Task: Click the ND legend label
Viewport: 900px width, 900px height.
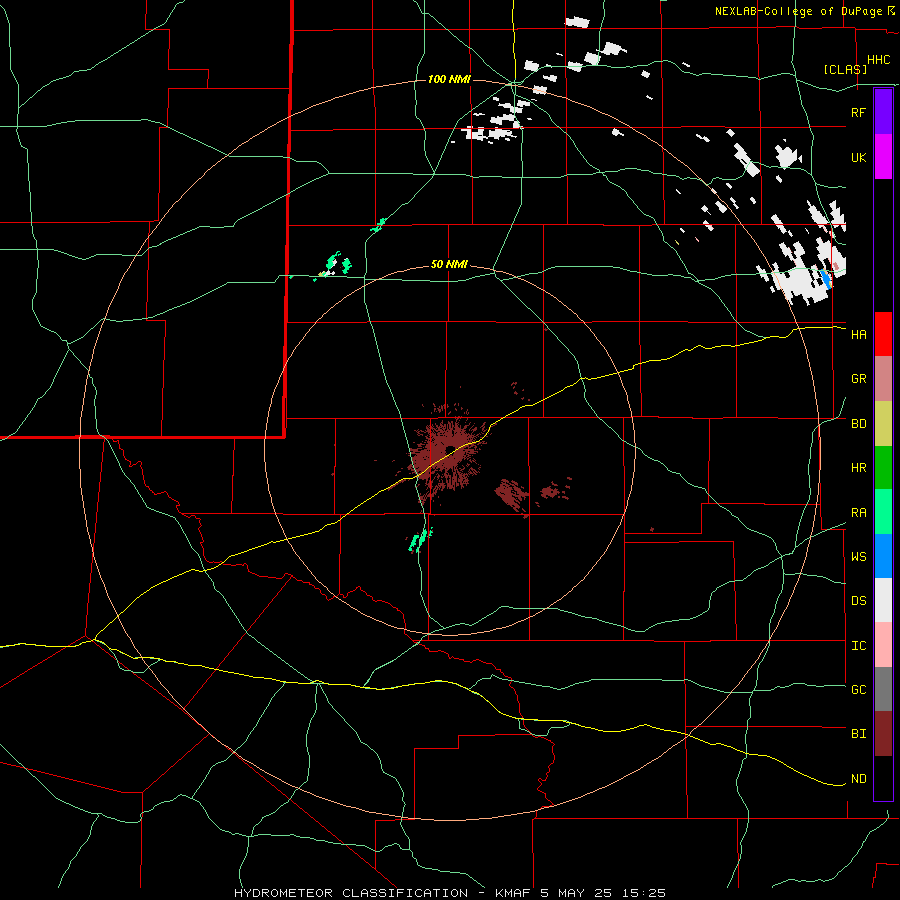Action: [x=858, y=779]
